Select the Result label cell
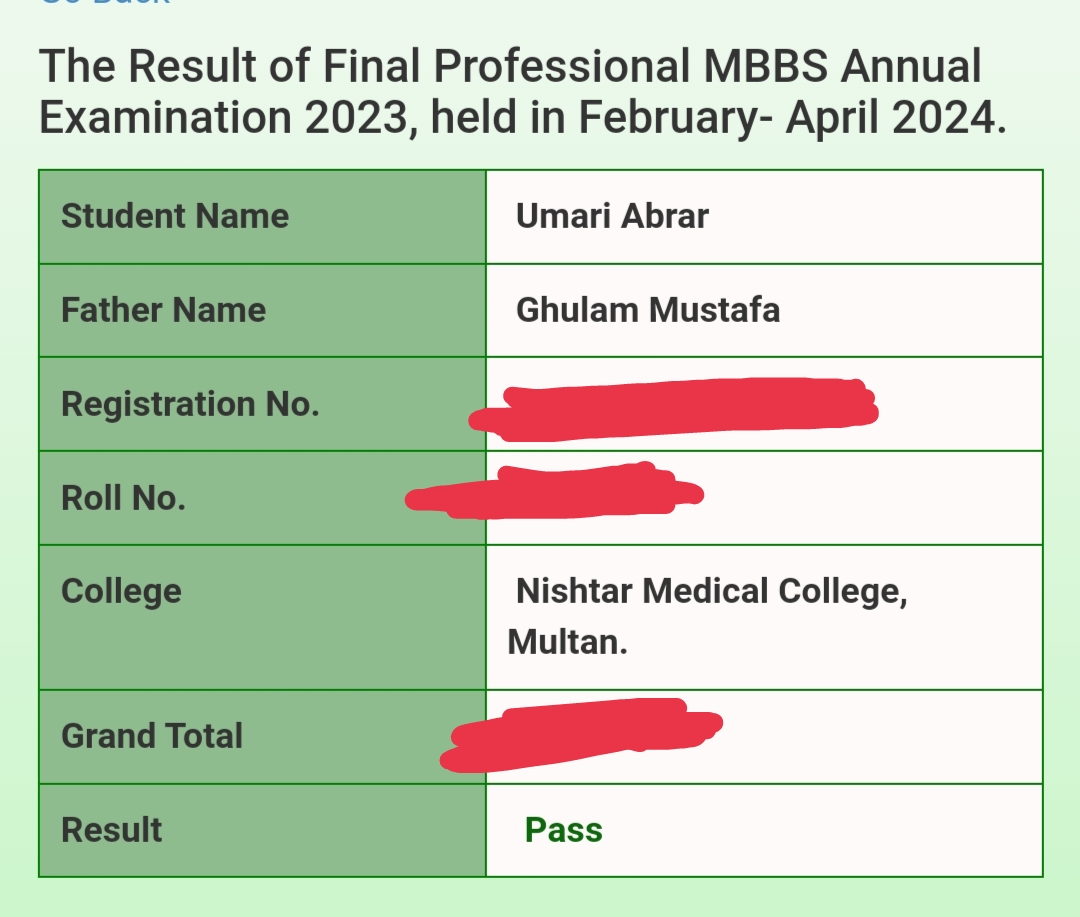Image resolution: width=1080 pixels, height=917 pixels. click(x=262, y=830)
